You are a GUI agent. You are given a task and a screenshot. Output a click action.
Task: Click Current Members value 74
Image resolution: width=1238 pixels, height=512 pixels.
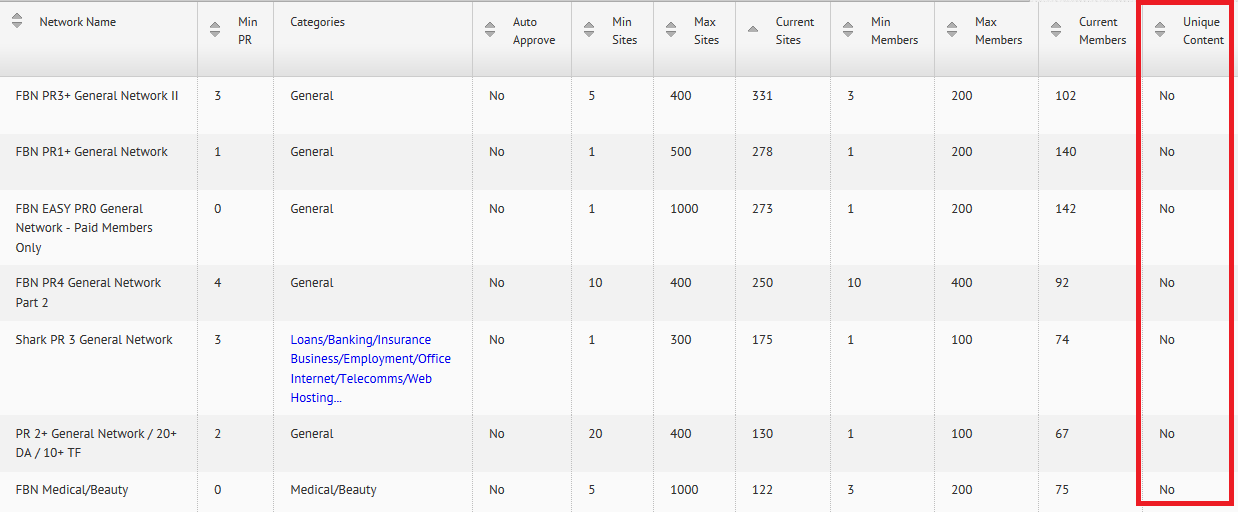[x=1062, y=340]
